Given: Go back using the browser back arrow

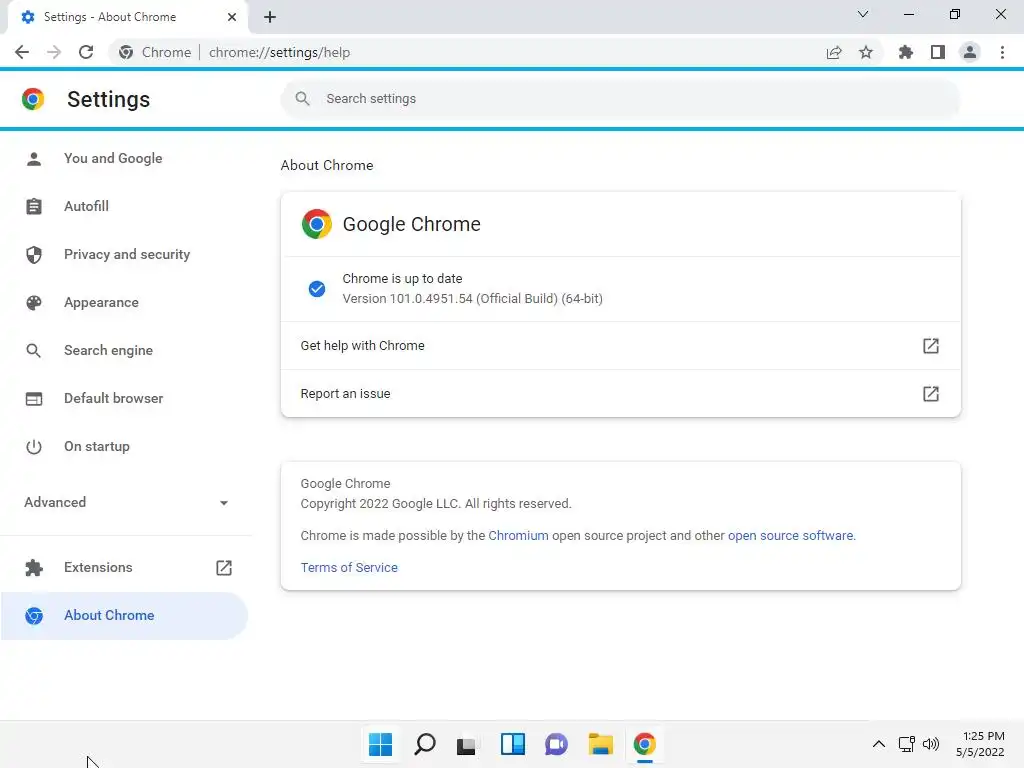Looking at the screenshot, I should (x=22, y=52).
